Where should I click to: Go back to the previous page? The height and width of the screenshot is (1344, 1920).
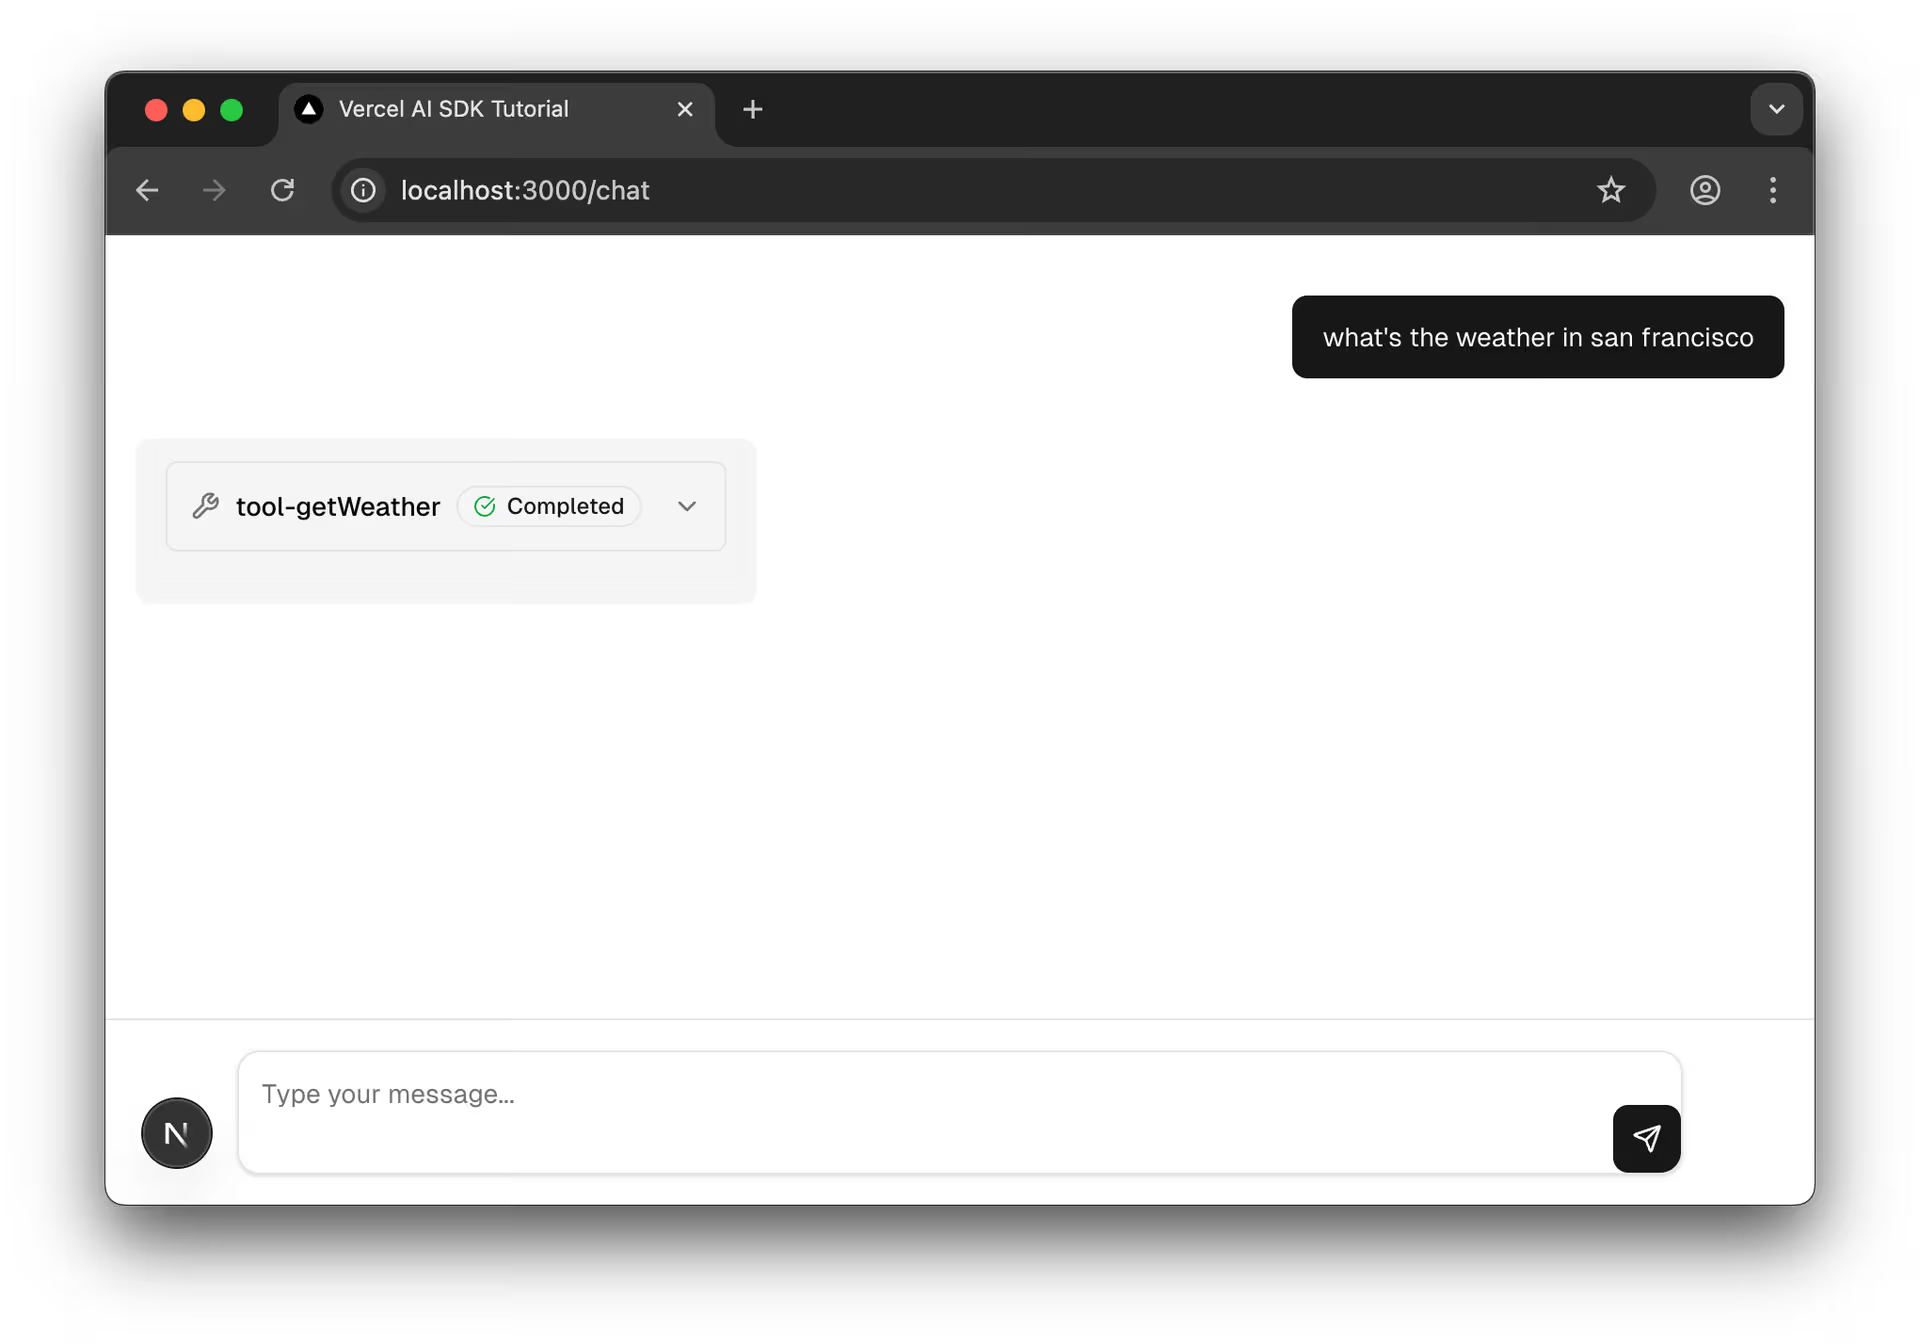(x=147, y=190)
